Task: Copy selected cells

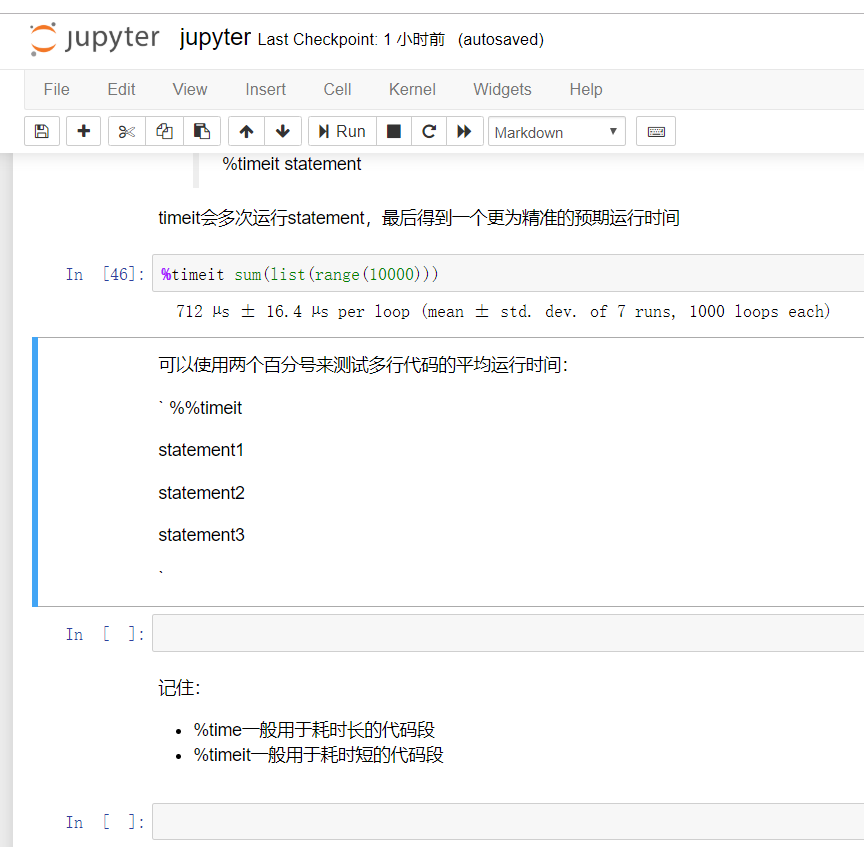Action: point(164,131)
